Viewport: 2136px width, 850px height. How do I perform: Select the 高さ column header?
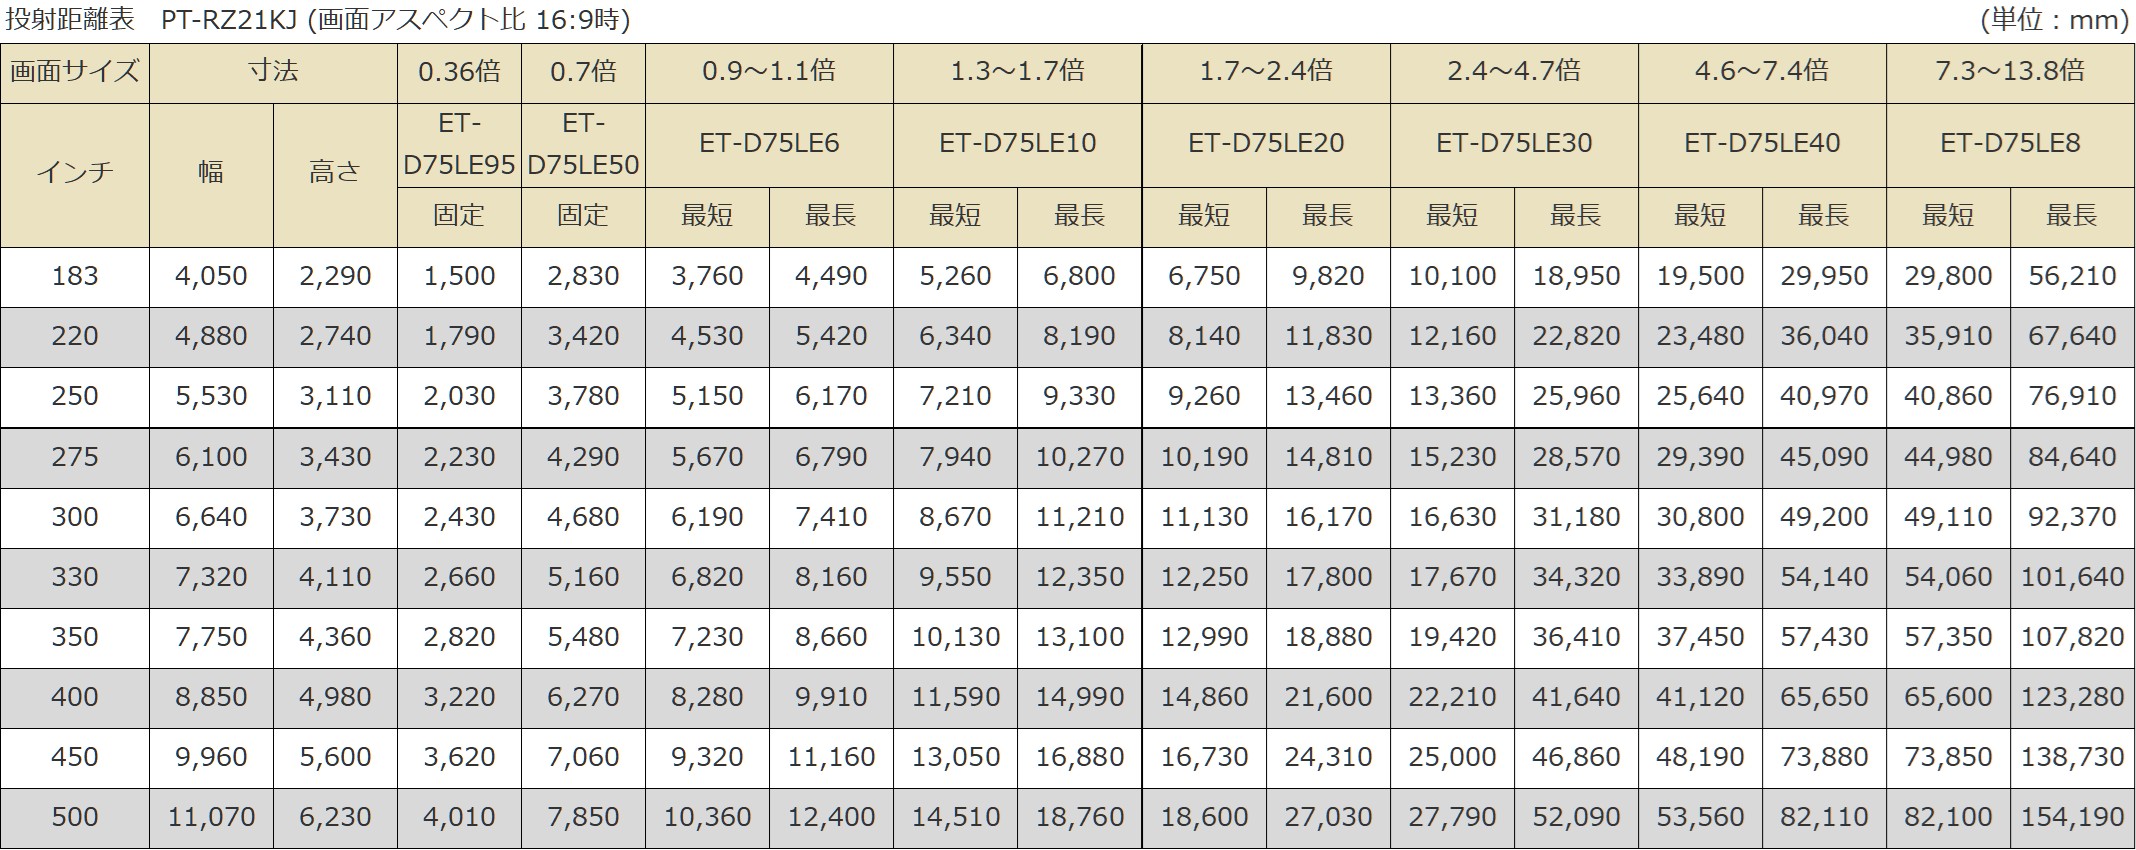(x=335, y=175)
